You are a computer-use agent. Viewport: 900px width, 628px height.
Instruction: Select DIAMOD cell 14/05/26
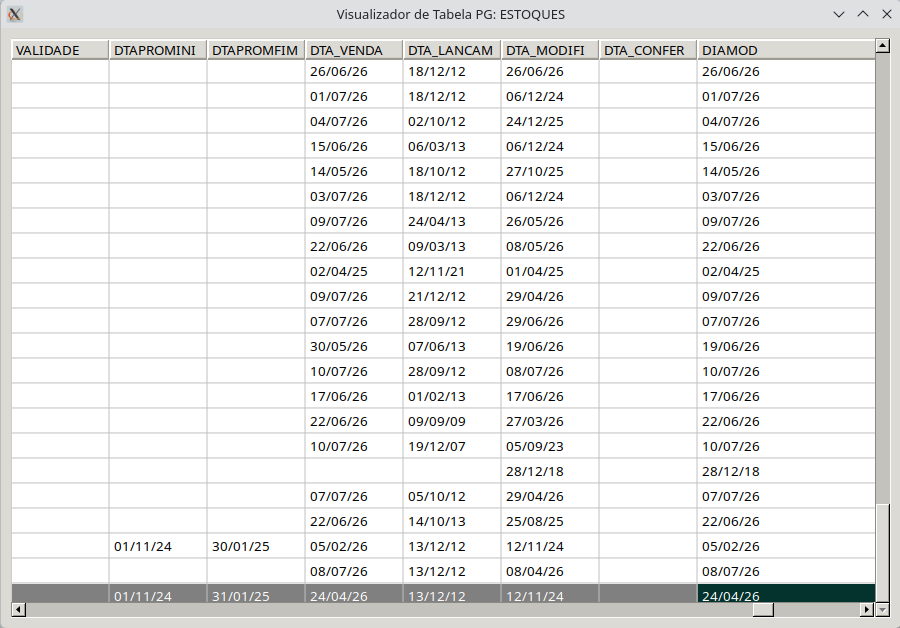(786, 172)
